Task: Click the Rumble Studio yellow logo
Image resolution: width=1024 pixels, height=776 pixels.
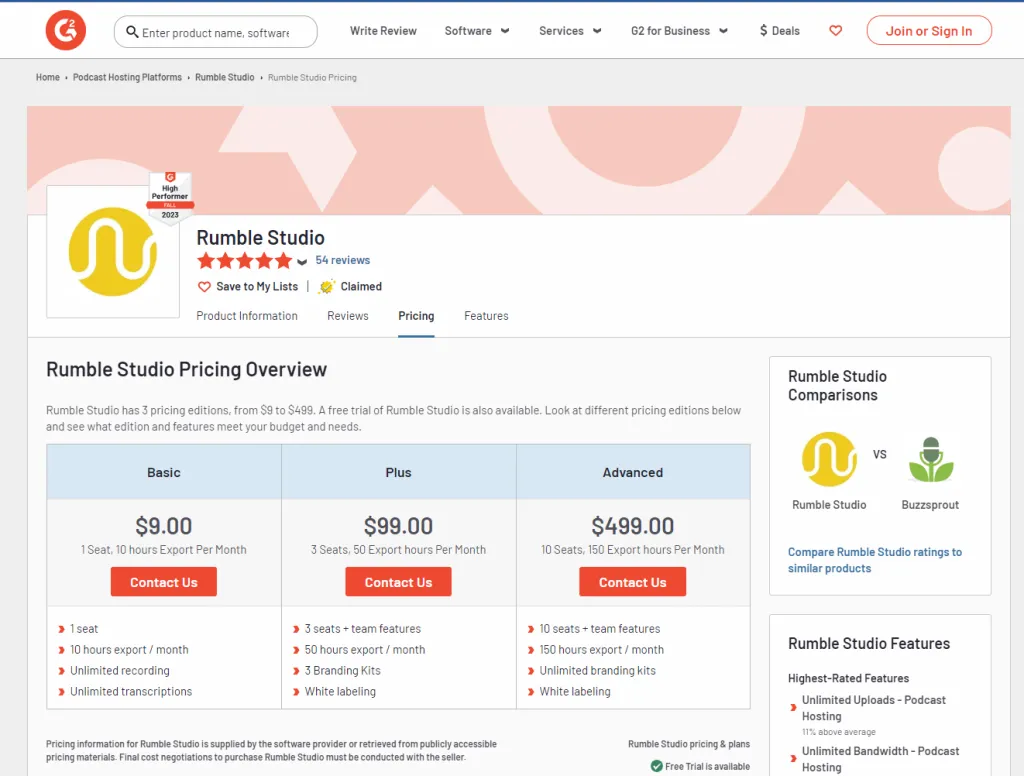Action: [113, 251]
